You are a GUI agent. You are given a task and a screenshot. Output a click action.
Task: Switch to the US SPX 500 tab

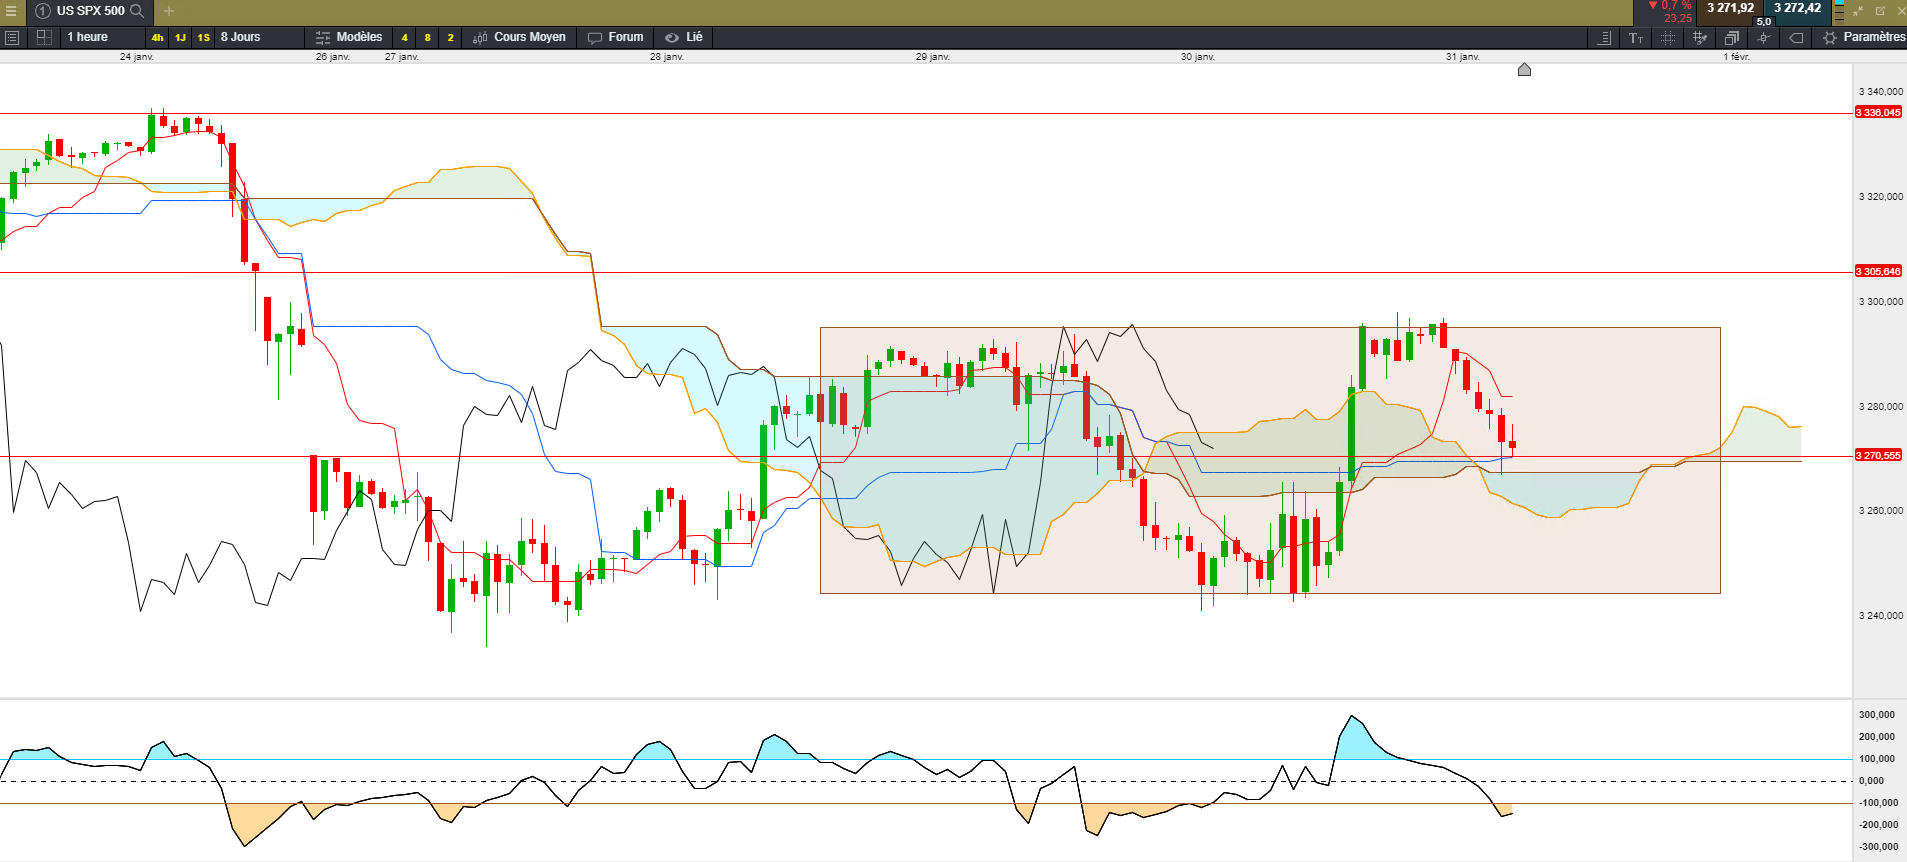[91, 11]
